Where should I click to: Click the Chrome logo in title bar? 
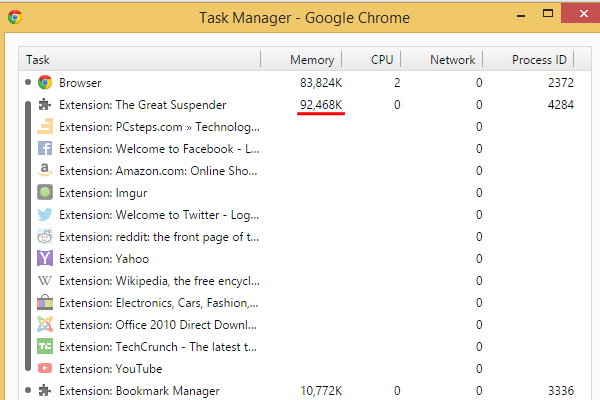[15, 17]
